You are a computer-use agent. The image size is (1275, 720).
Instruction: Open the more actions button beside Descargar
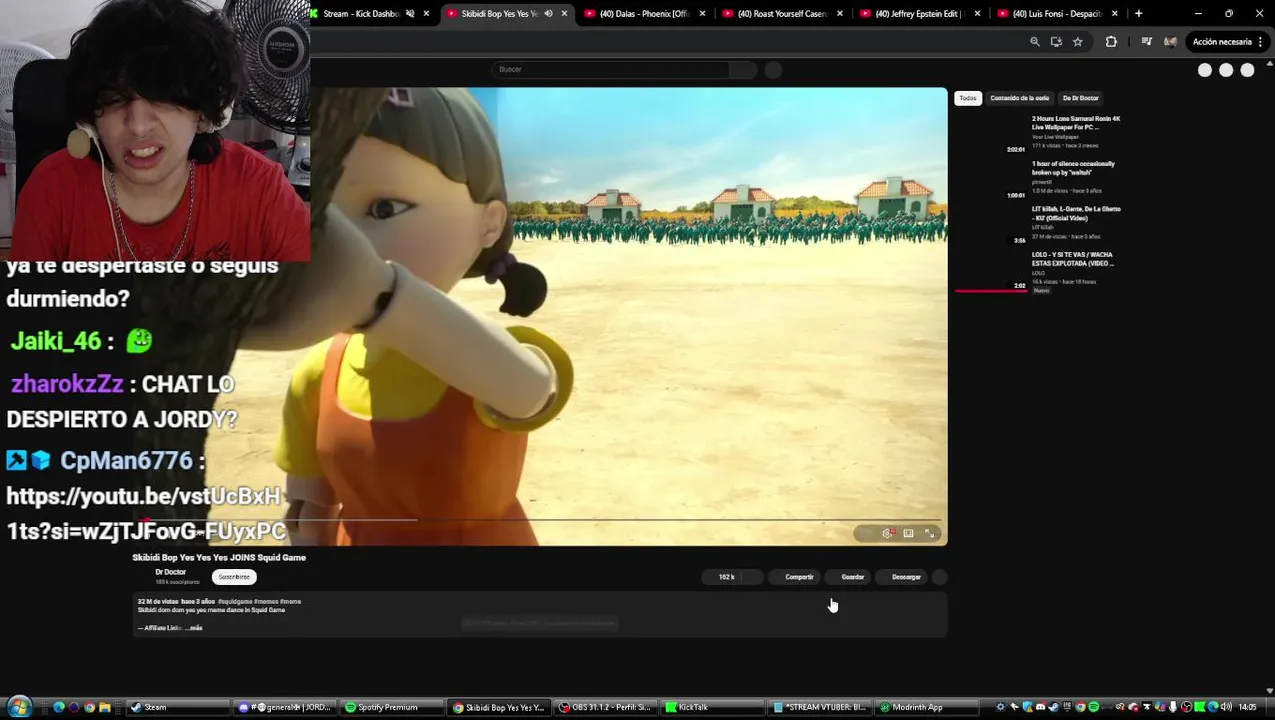(x=939, y=577)
